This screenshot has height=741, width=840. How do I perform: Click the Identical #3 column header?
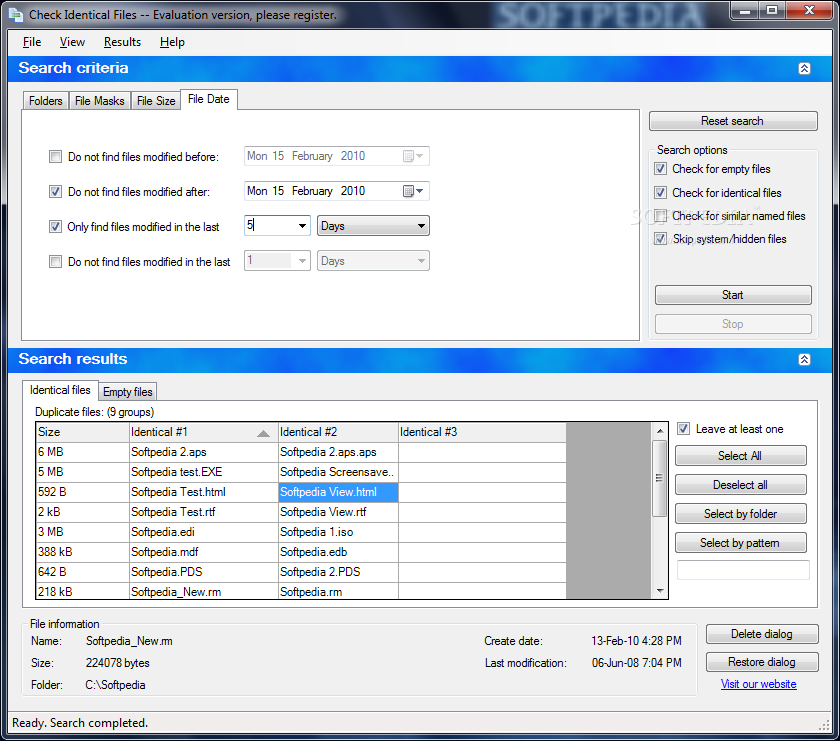482,432
